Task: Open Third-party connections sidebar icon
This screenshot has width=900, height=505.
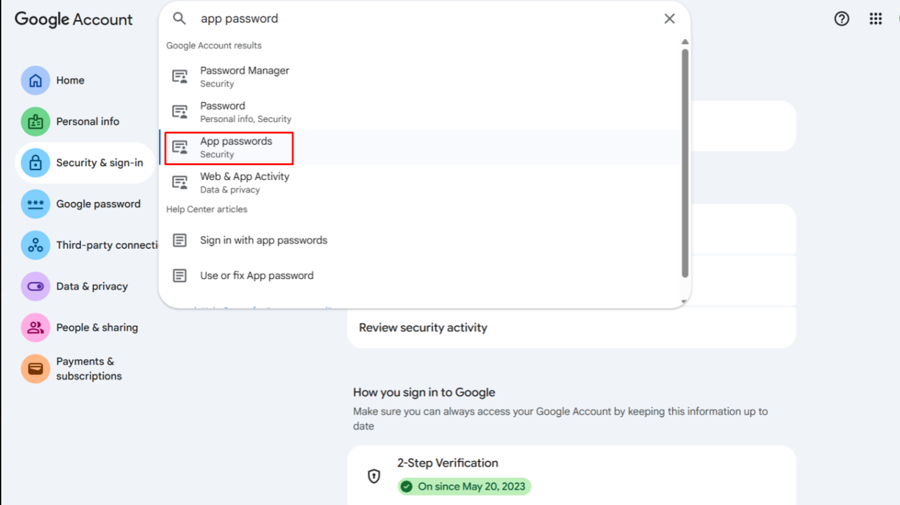Action: pyautogui.click(x=36, y=245)
